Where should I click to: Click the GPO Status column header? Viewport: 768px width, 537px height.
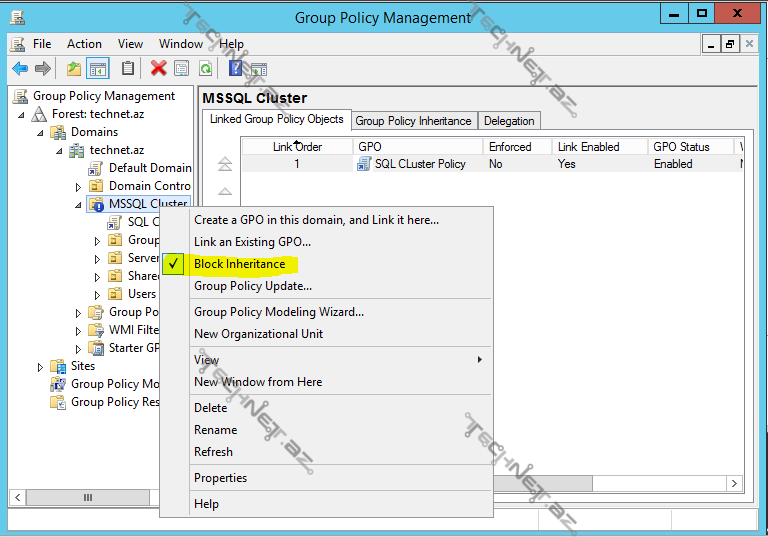(x=681, y=147)
